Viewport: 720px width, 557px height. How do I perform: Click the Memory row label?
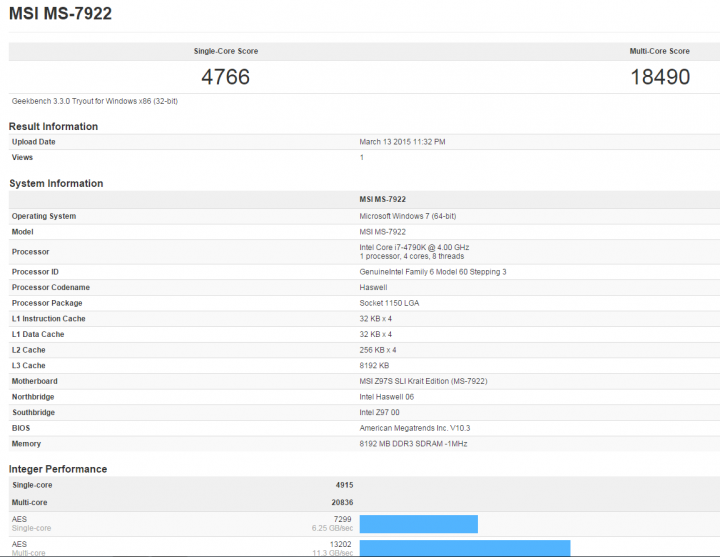tap(26, 444)
